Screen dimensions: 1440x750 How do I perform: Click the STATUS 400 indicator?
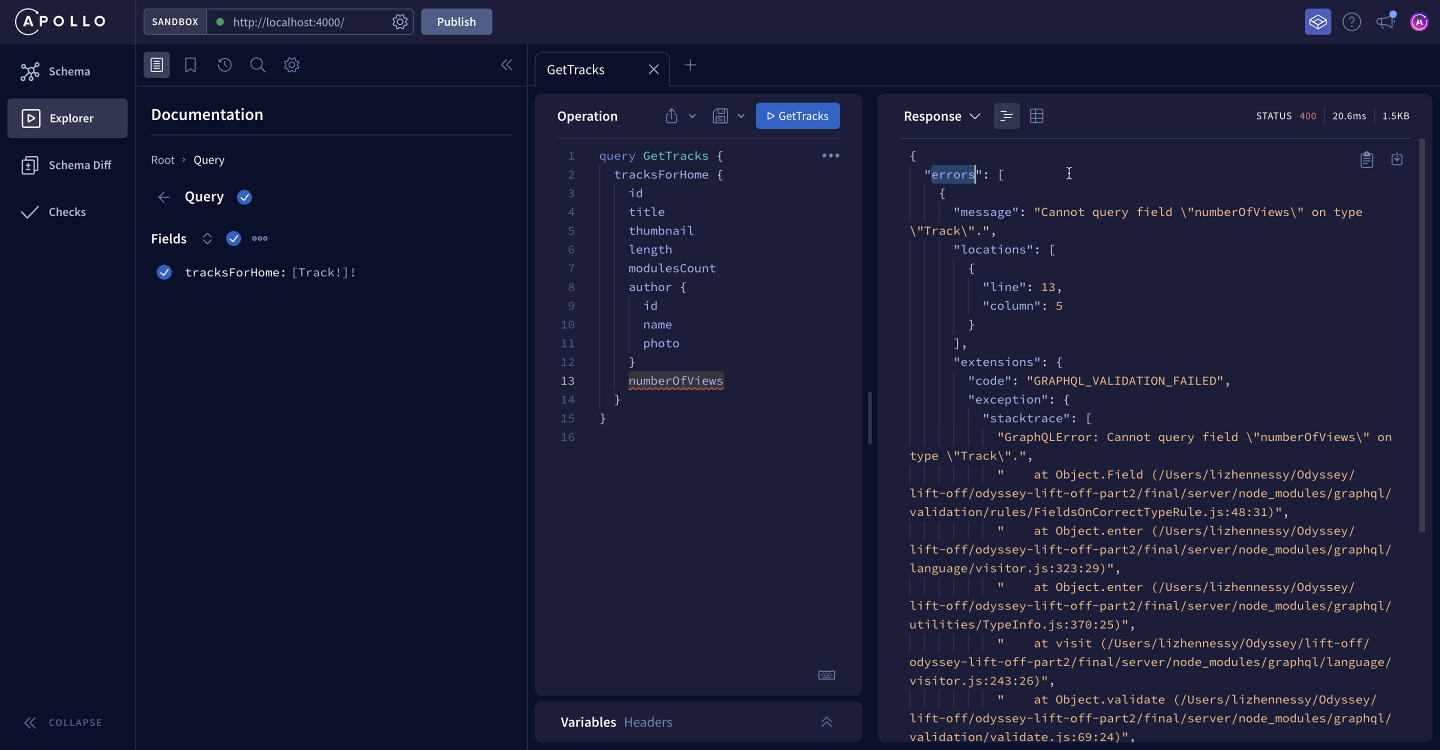click(x=1286, y=116)
